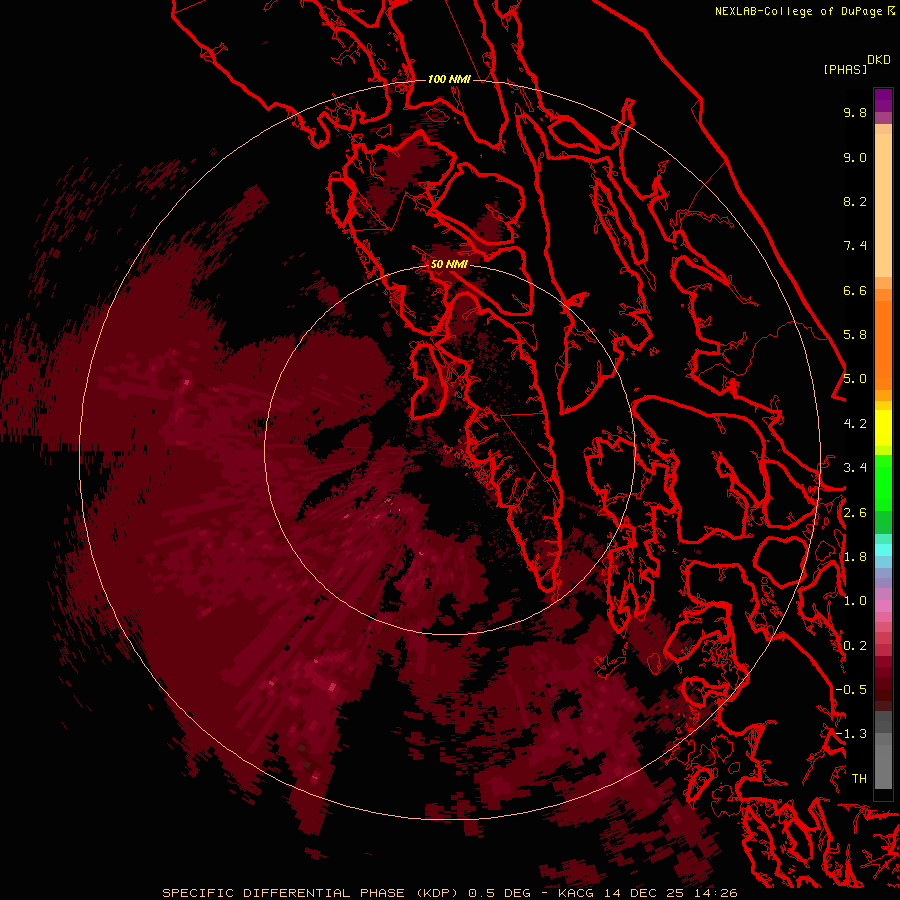This screenshot has height=900, width=900.
Task: Click the 0.2 legend scale value
Action: click(x=855, y=646)
